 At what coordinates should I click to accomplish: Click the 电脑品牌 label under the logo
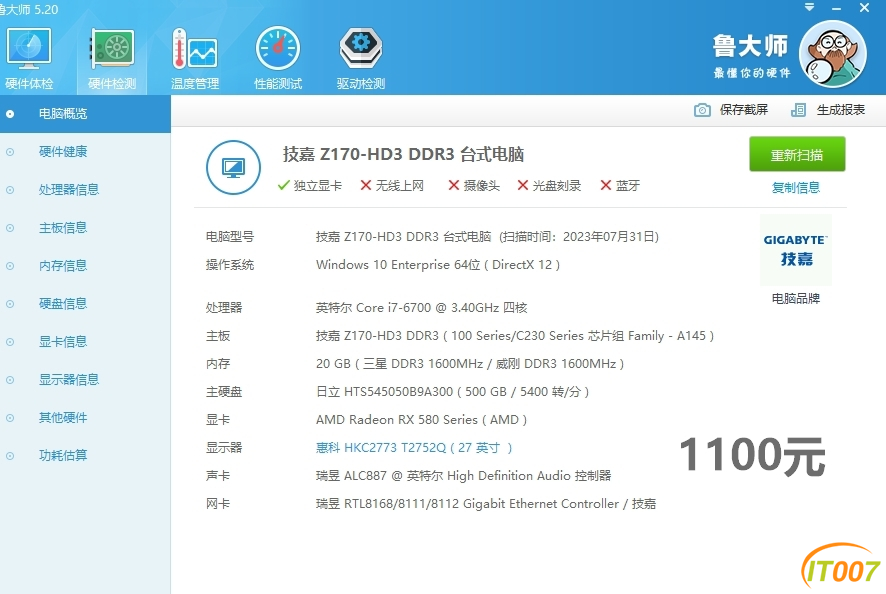coord(796,298)
